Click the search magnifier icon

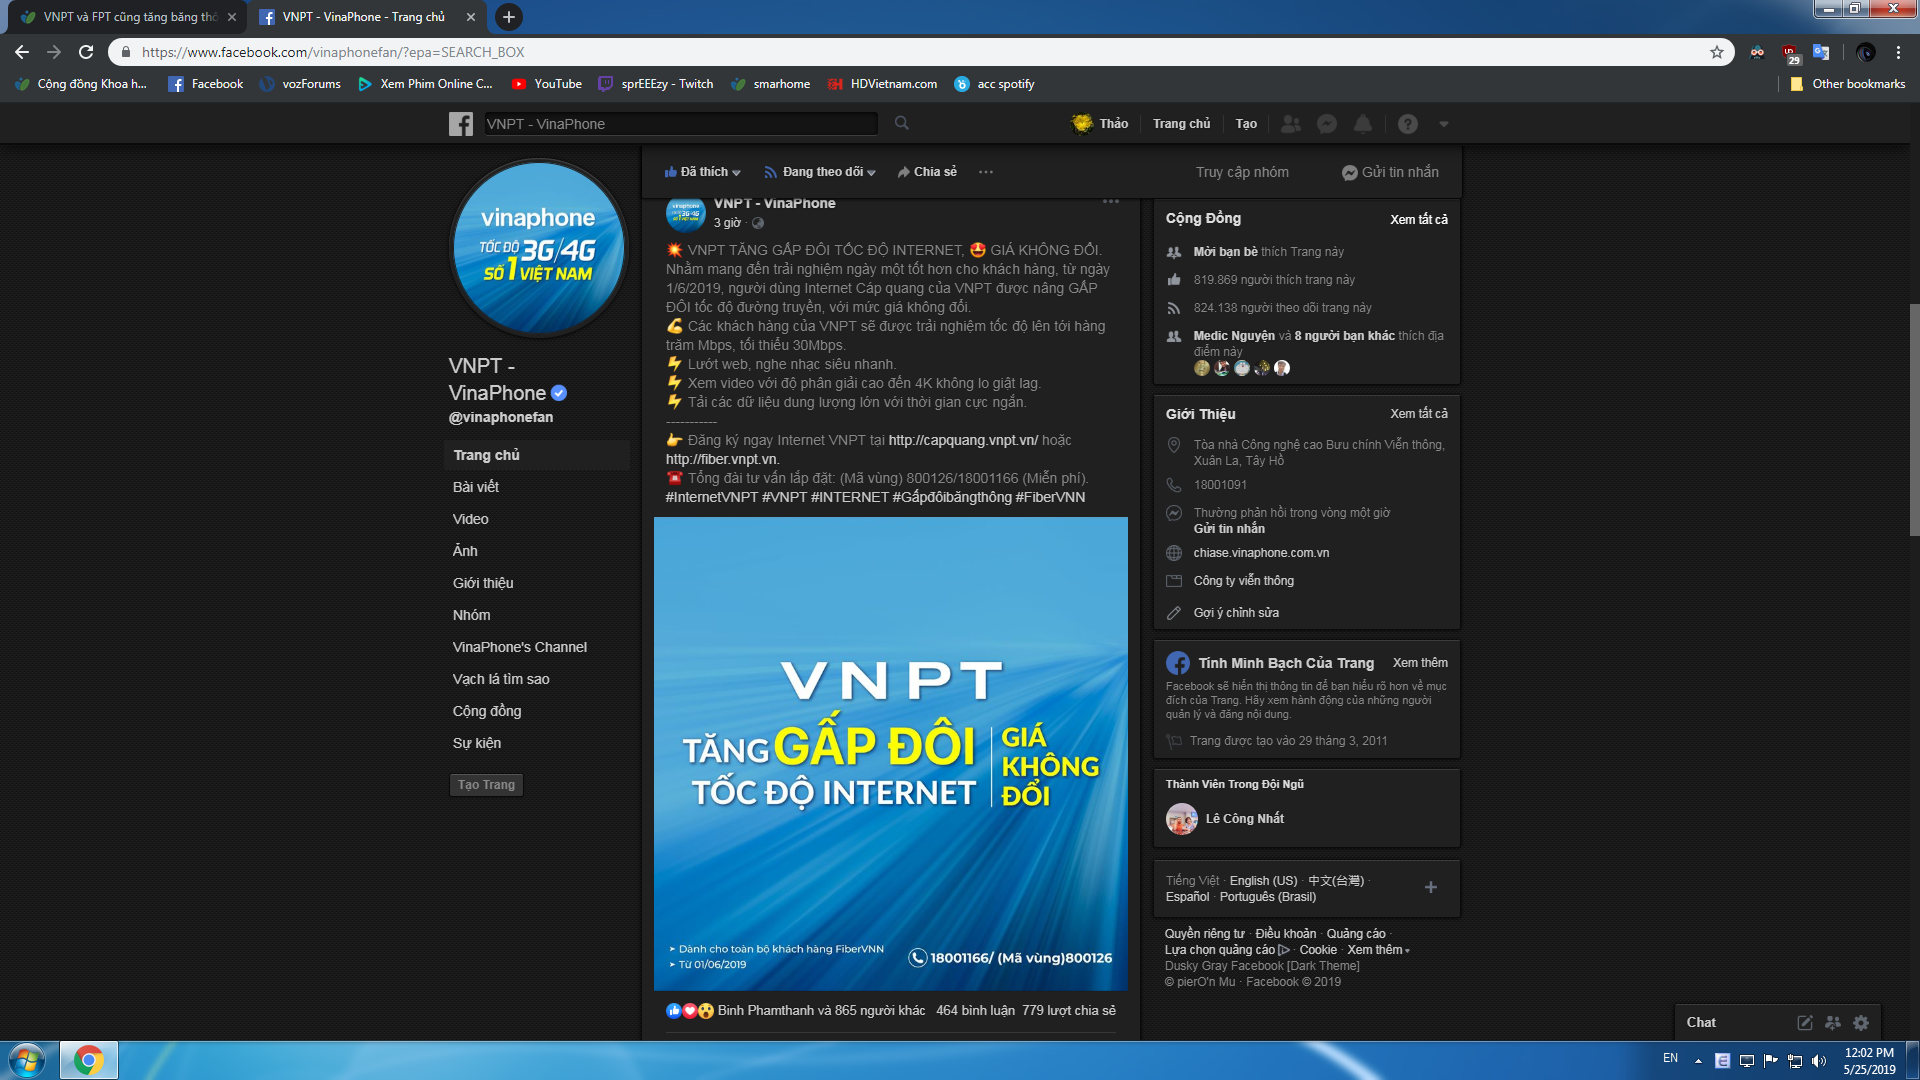tap(902, 123)
